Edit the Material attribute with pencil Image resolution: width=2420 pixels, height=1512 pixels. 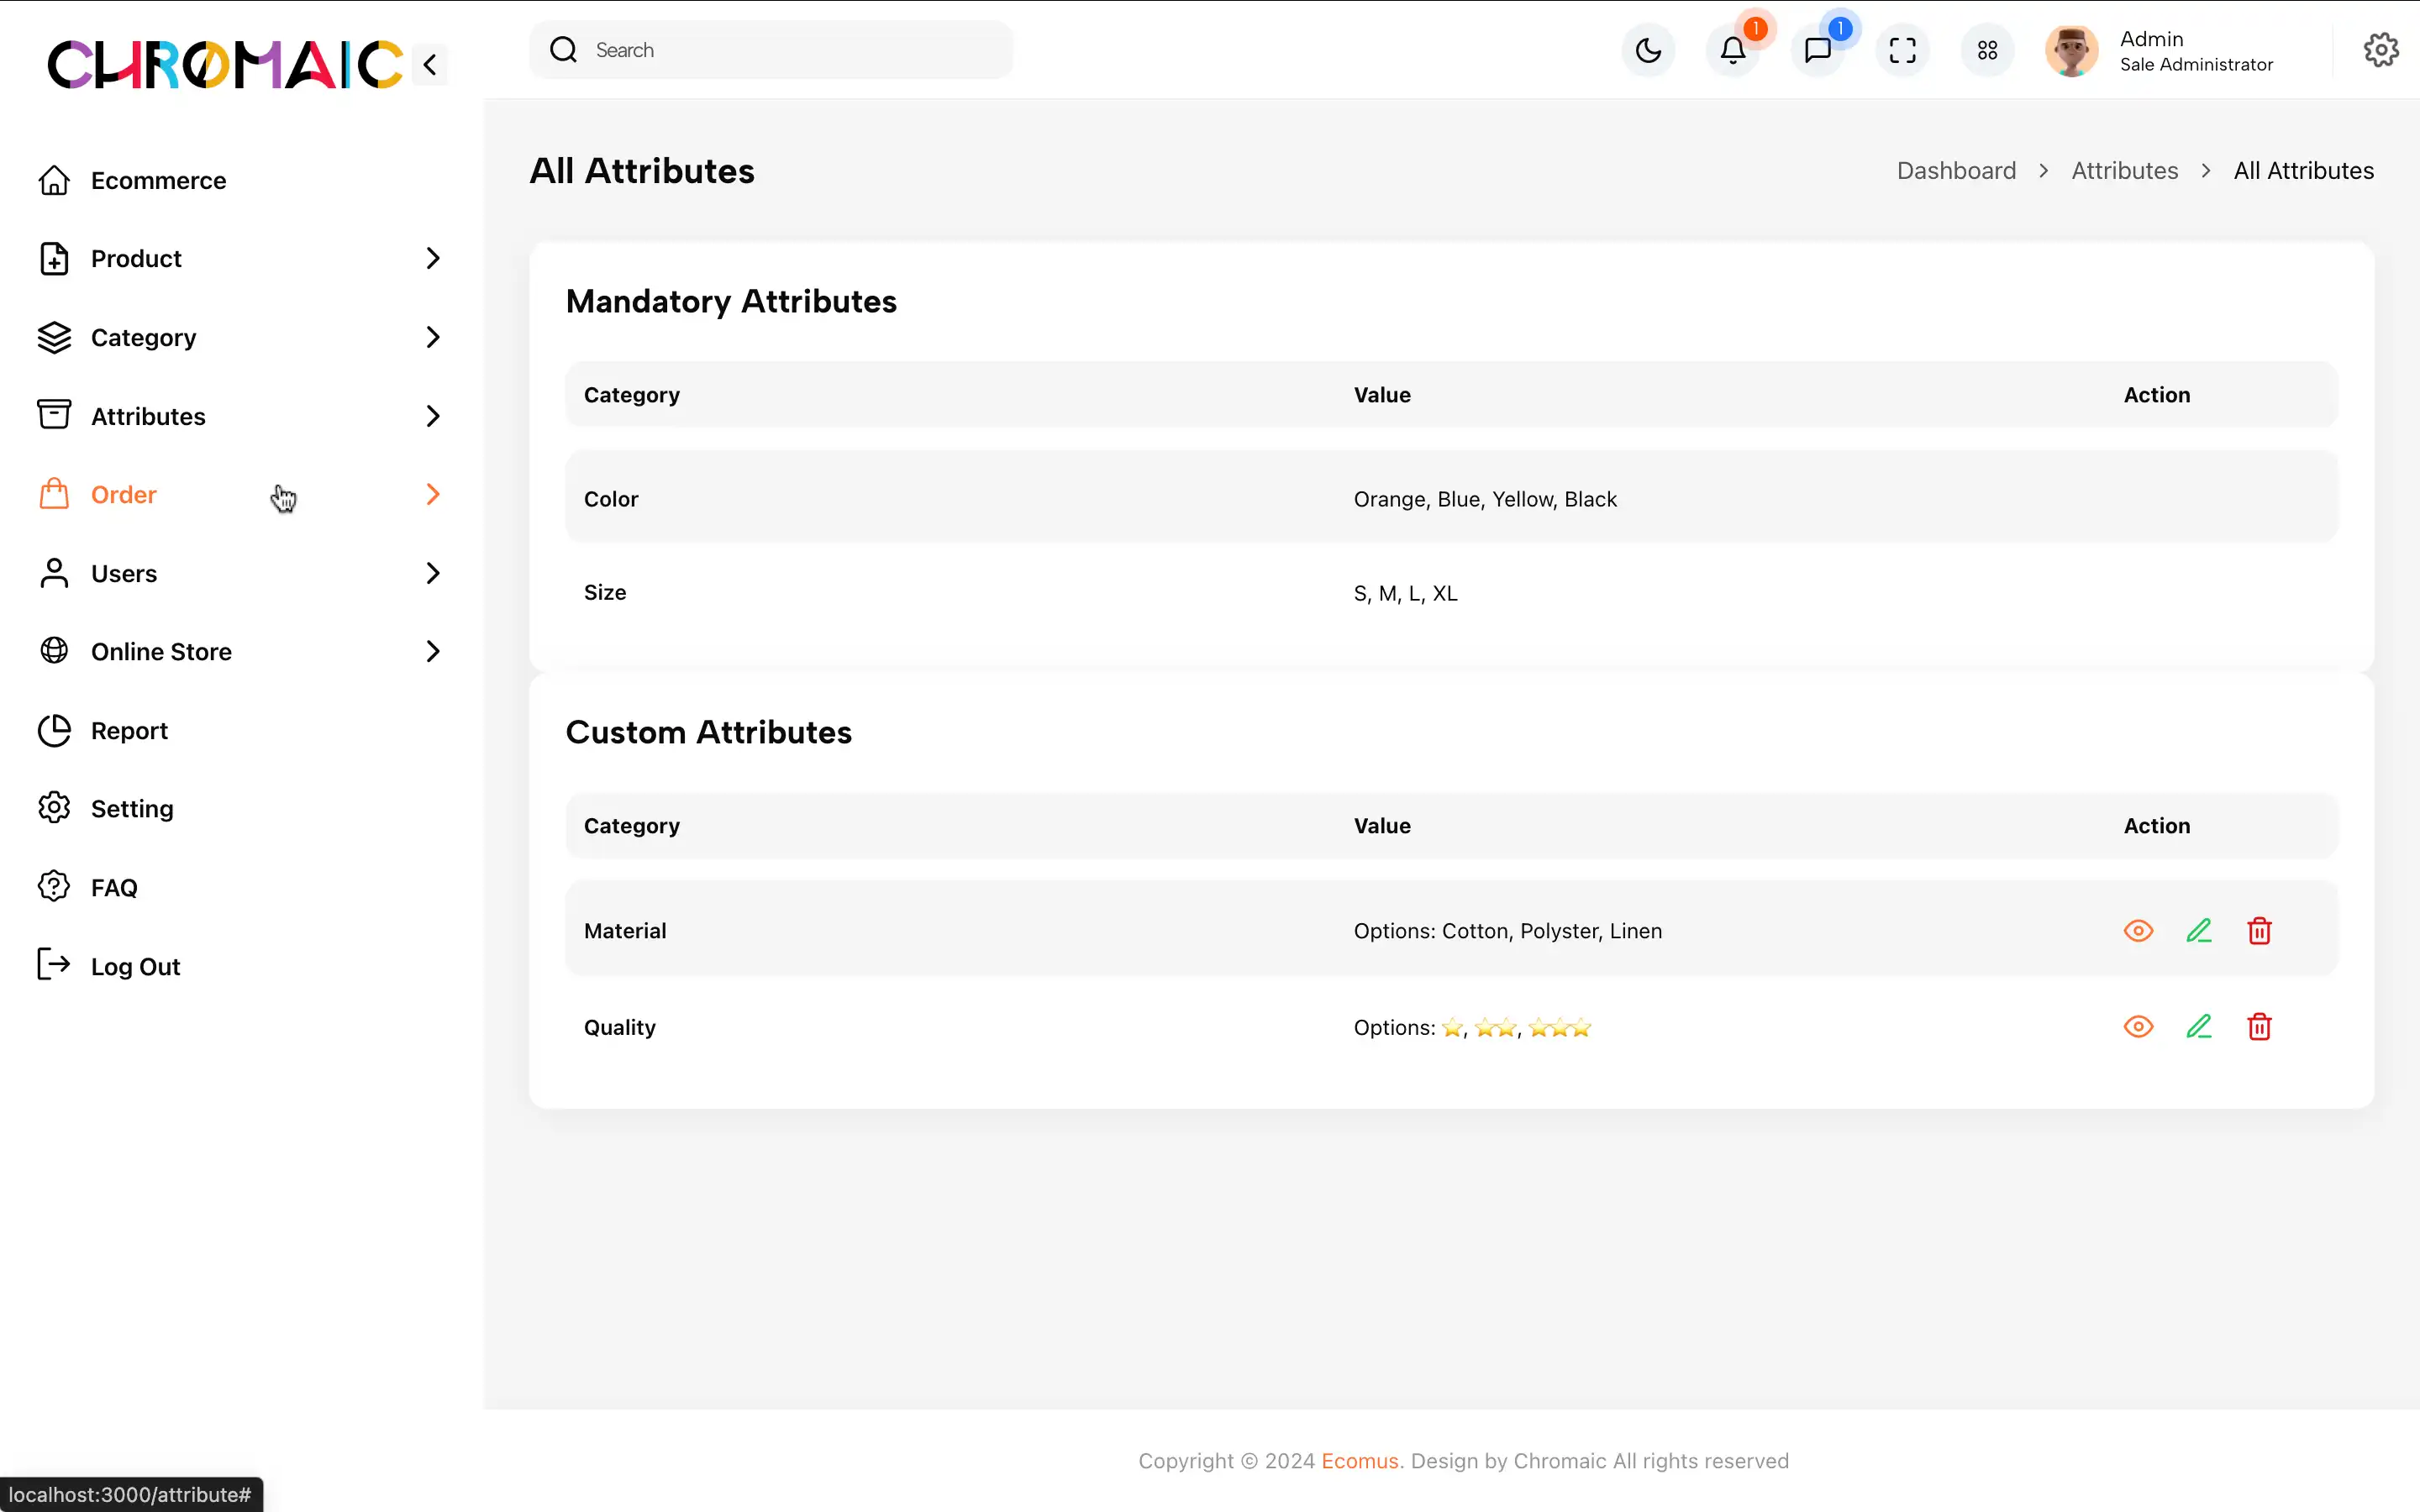pyautogui.click(x=2198, y=931)
